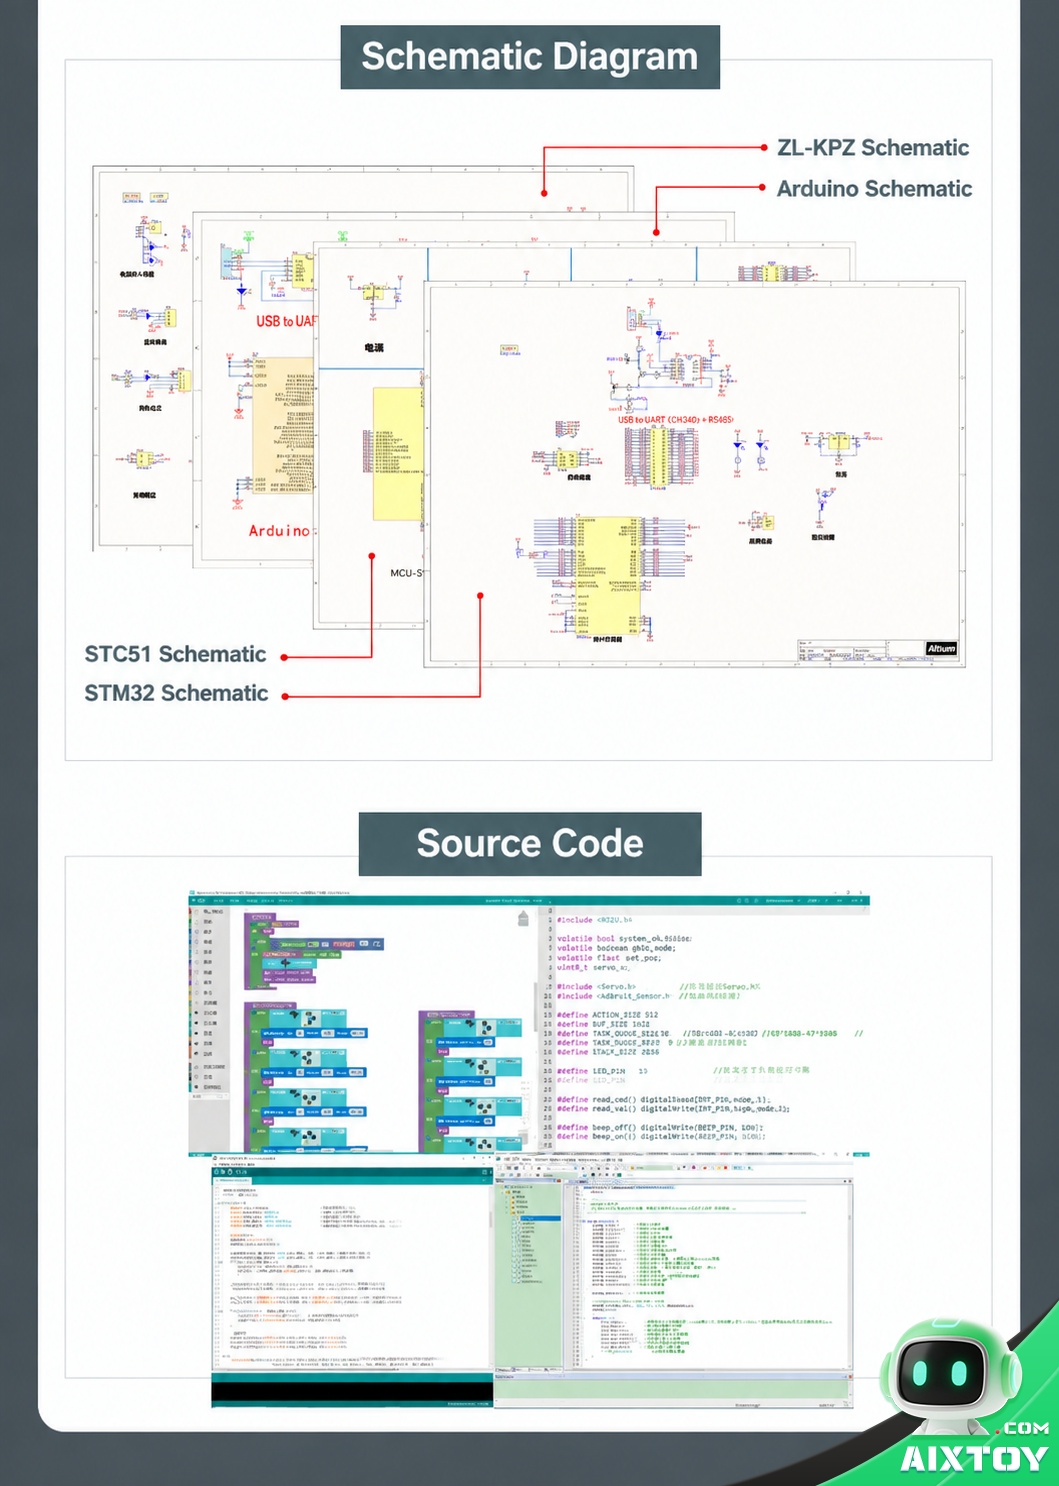Select the "STM32 Schematic" label
1059x1486 pixels.
(x=176, y=693)
